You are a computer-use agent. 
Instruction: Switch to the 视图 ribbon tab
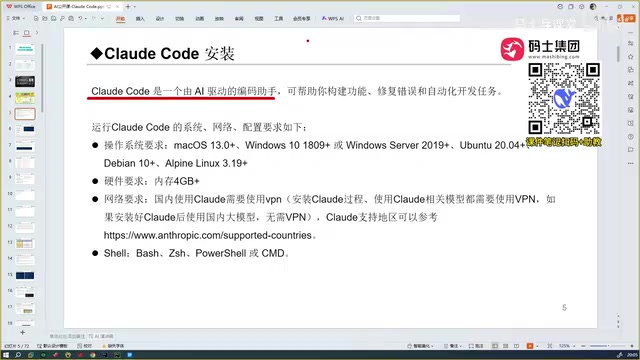tap(259, 18)
